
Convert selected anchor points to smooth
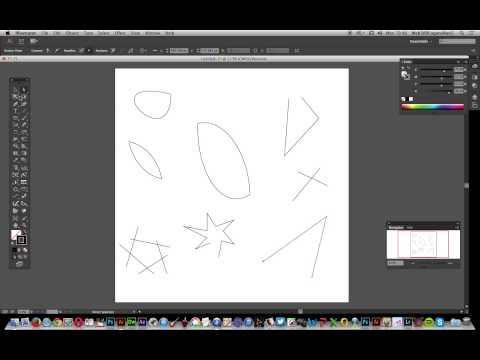[57, 51]
